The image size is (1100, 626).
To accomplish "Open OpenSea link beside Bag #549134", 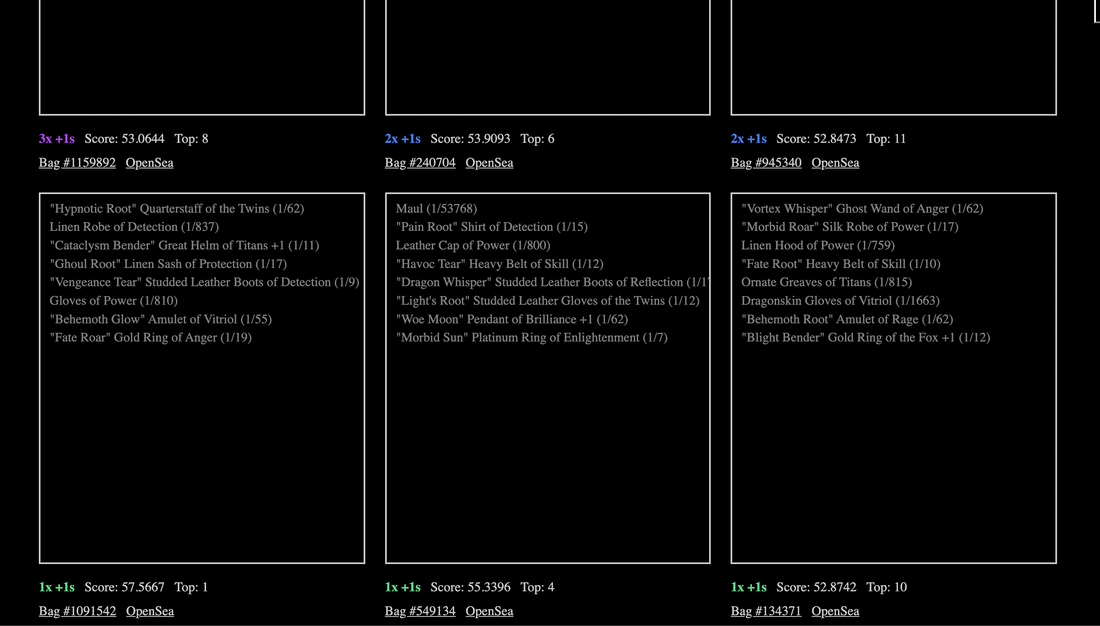I will (489, 611).
